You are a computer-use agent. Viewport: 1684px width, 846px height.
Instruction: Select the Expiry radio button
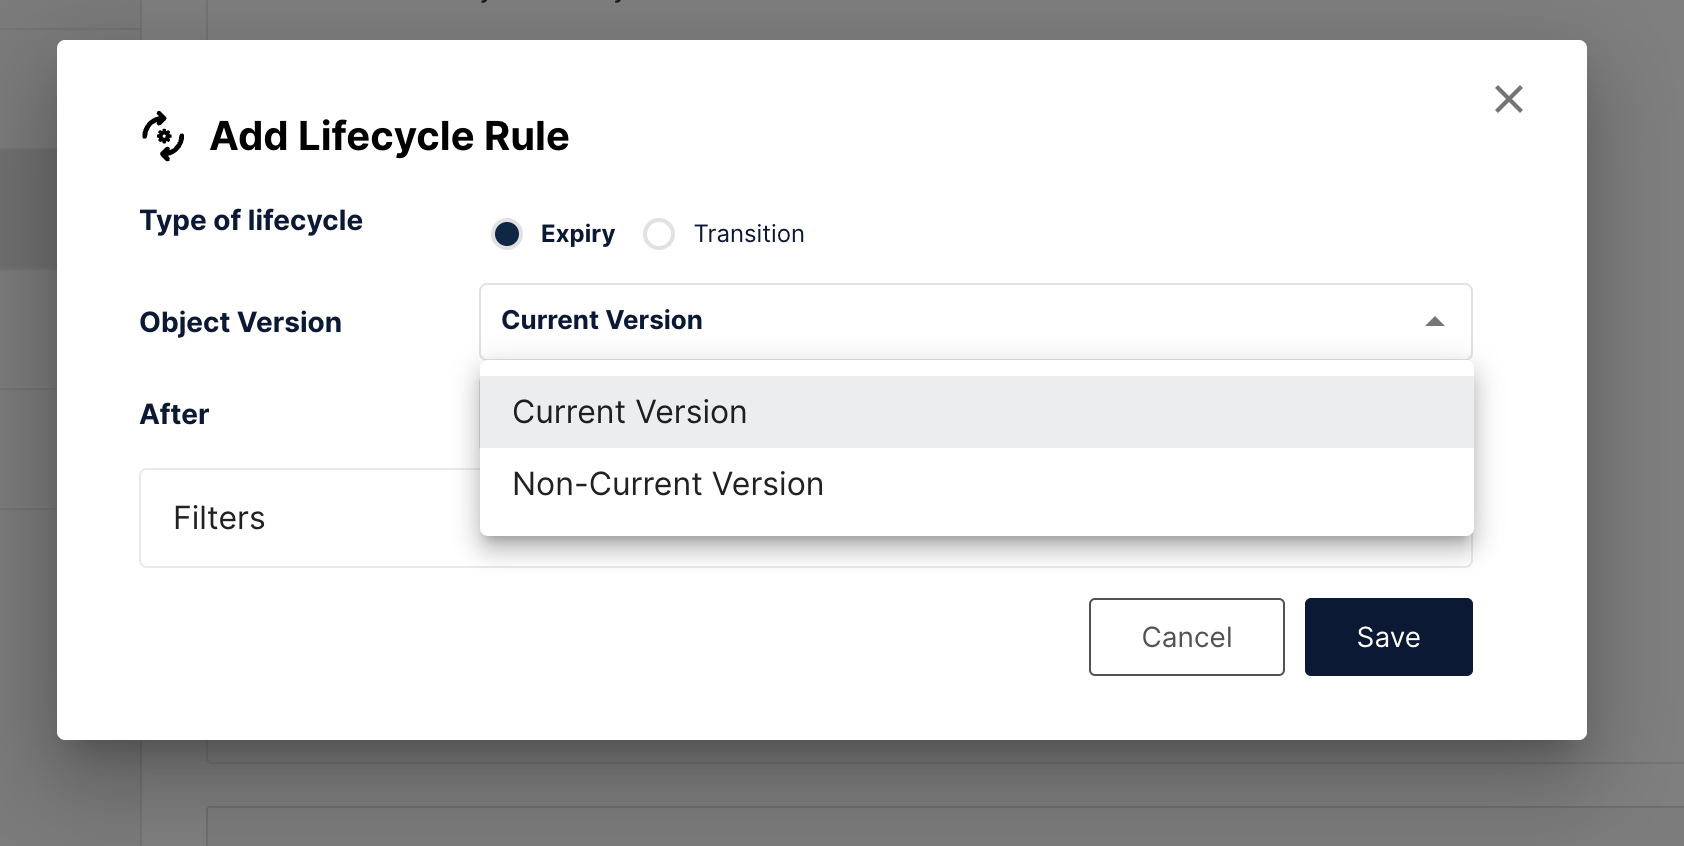tap(507, 234)
